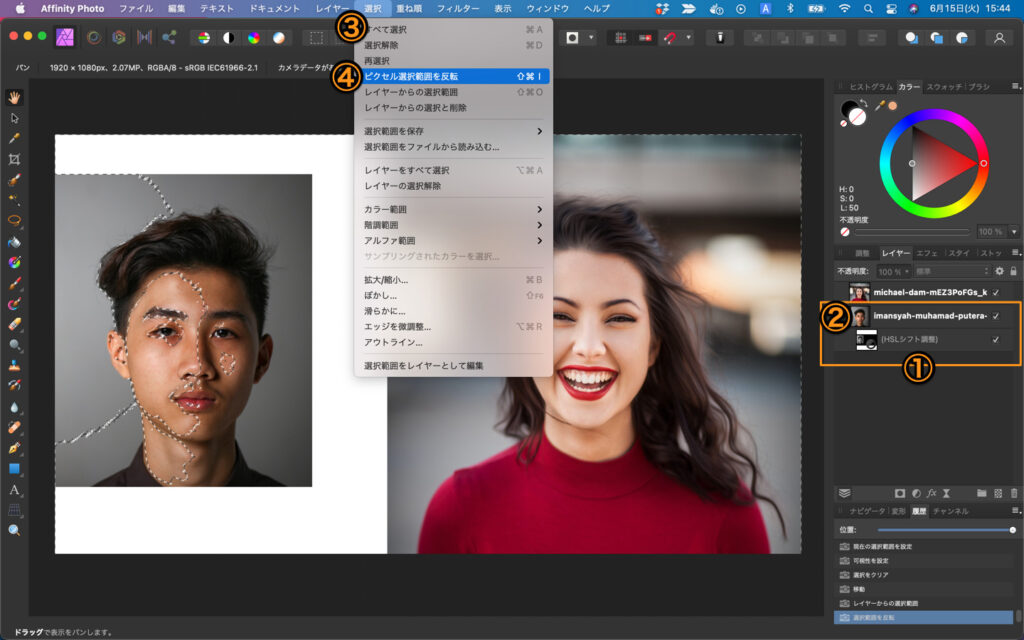Screen dimensions: 1024x640
Task: Select the Move tool arrow
Action: tap(15, 118)
